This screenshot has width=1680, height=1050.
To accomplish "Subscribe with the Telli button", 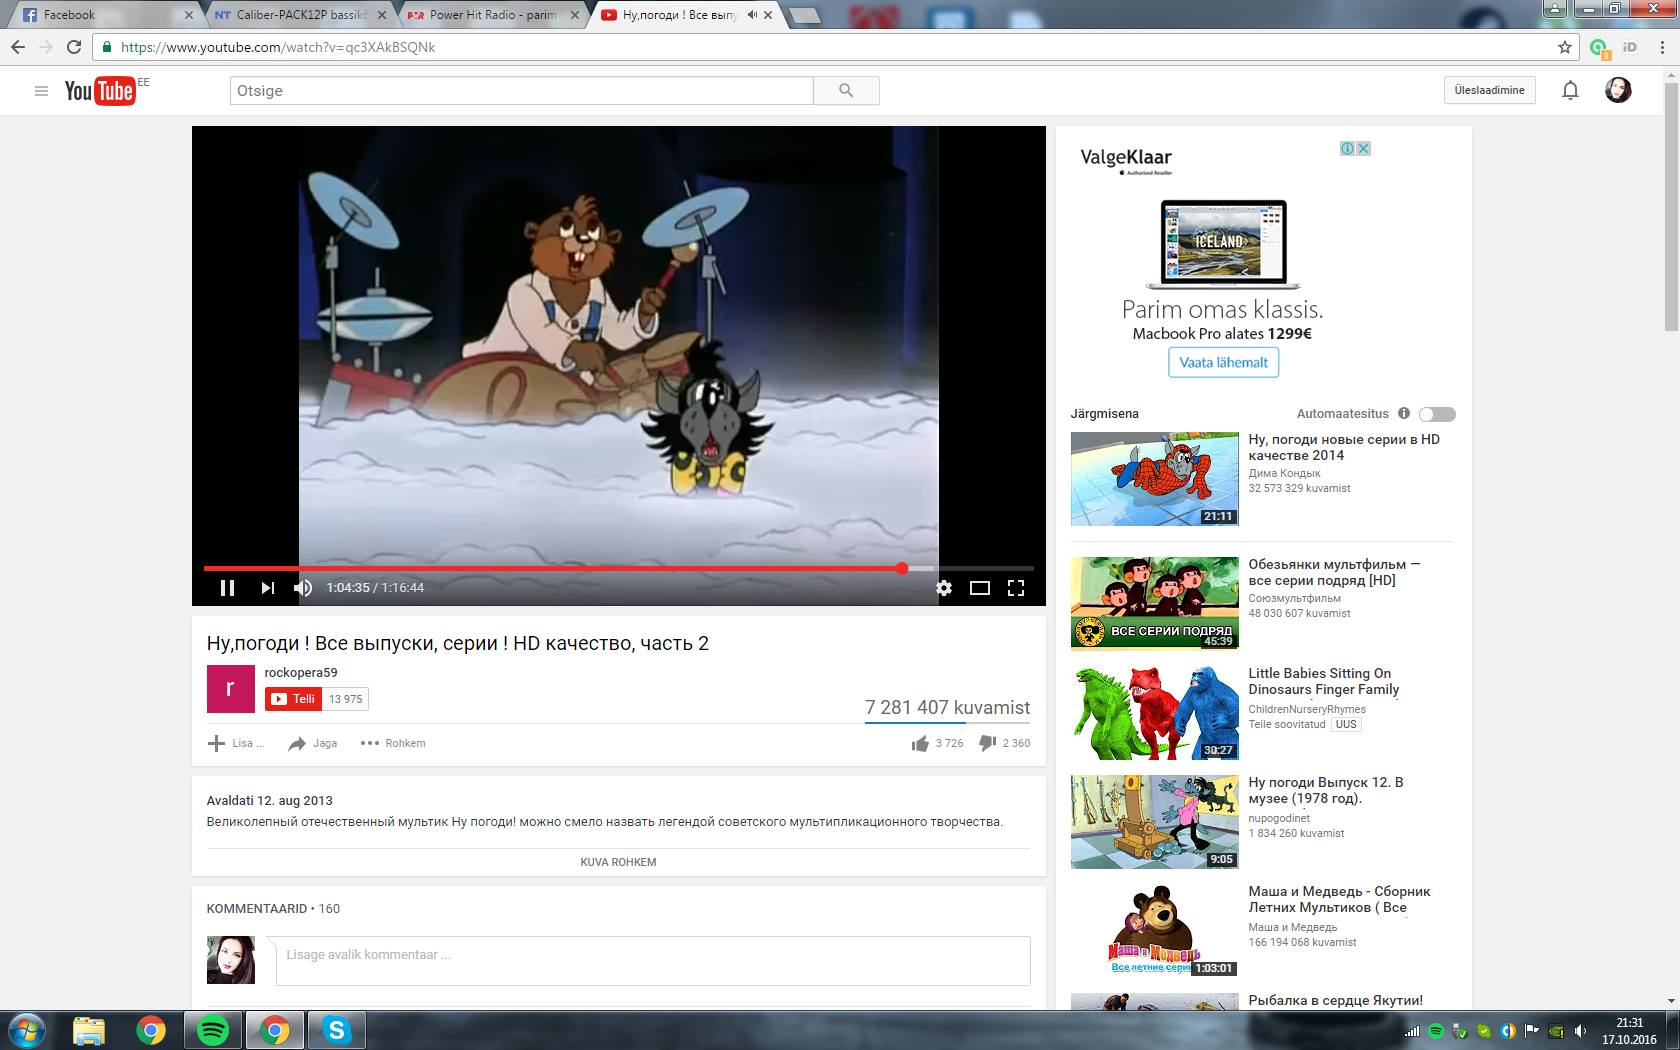I will point(294,699).
